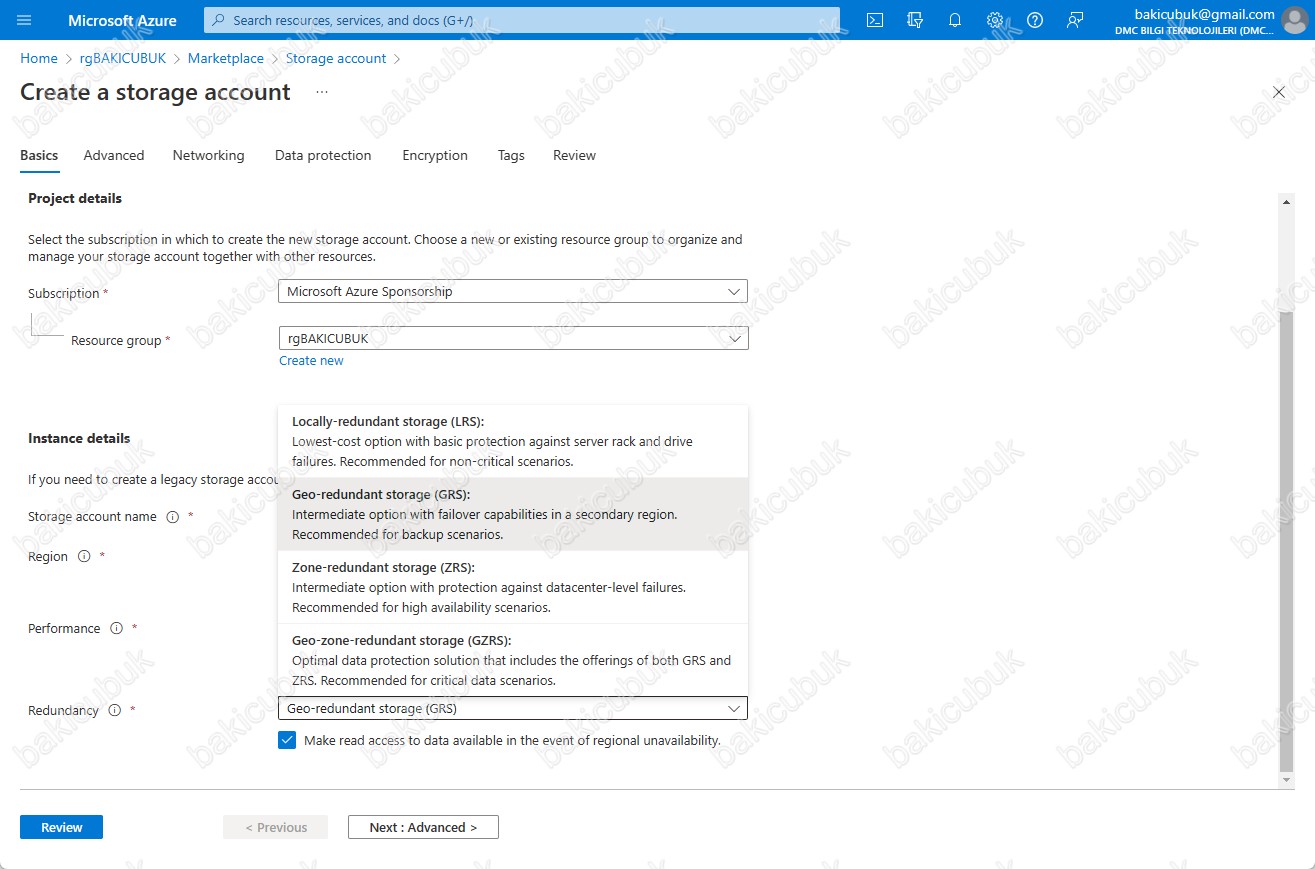This screenshot has width=1315, height=869.
Task: Click the Project details heading
Action: pyautogui.click(x=75, y=198)
